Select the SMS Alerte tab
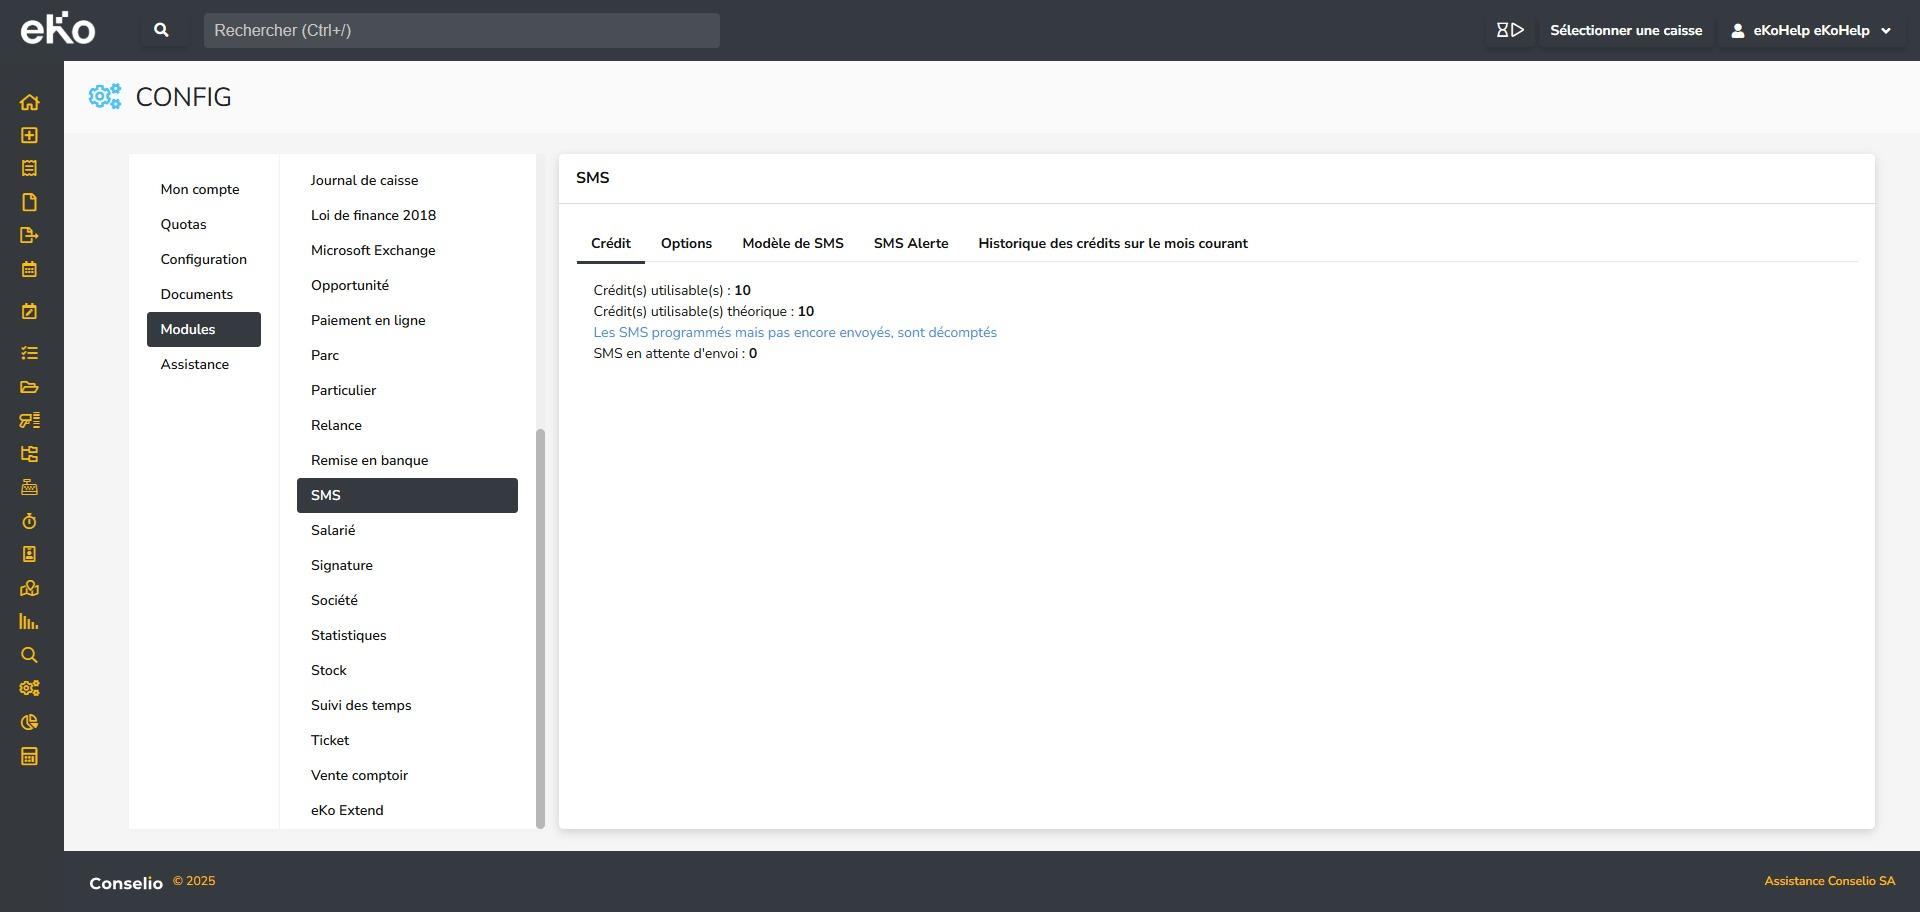This screenshot has height=912, width=1920. pos(910,244)
